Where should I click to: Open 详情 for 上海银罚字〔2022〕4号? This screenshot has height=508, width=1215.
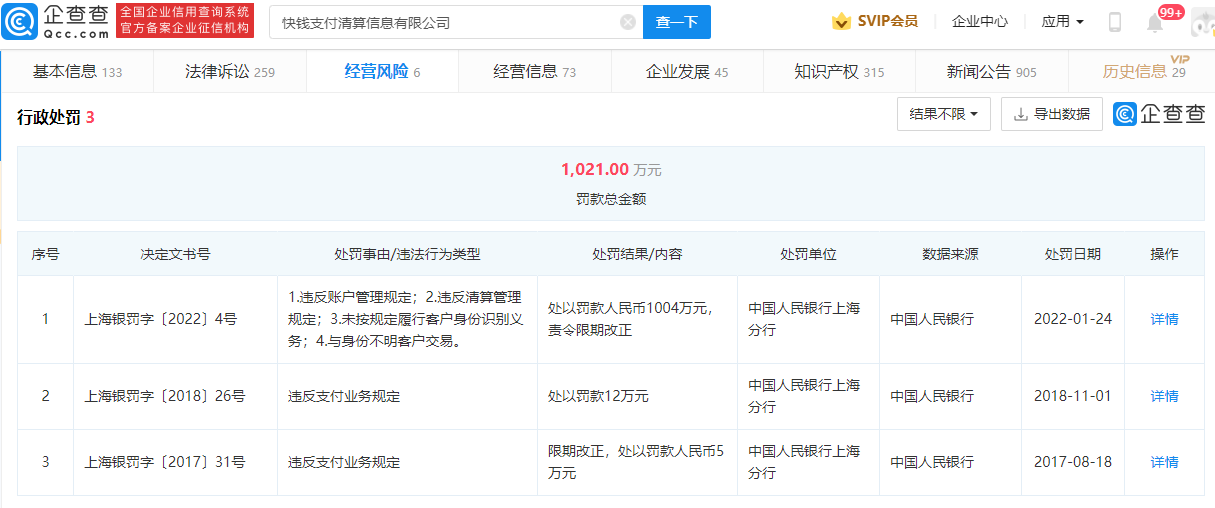click(x=1164, y=319)
